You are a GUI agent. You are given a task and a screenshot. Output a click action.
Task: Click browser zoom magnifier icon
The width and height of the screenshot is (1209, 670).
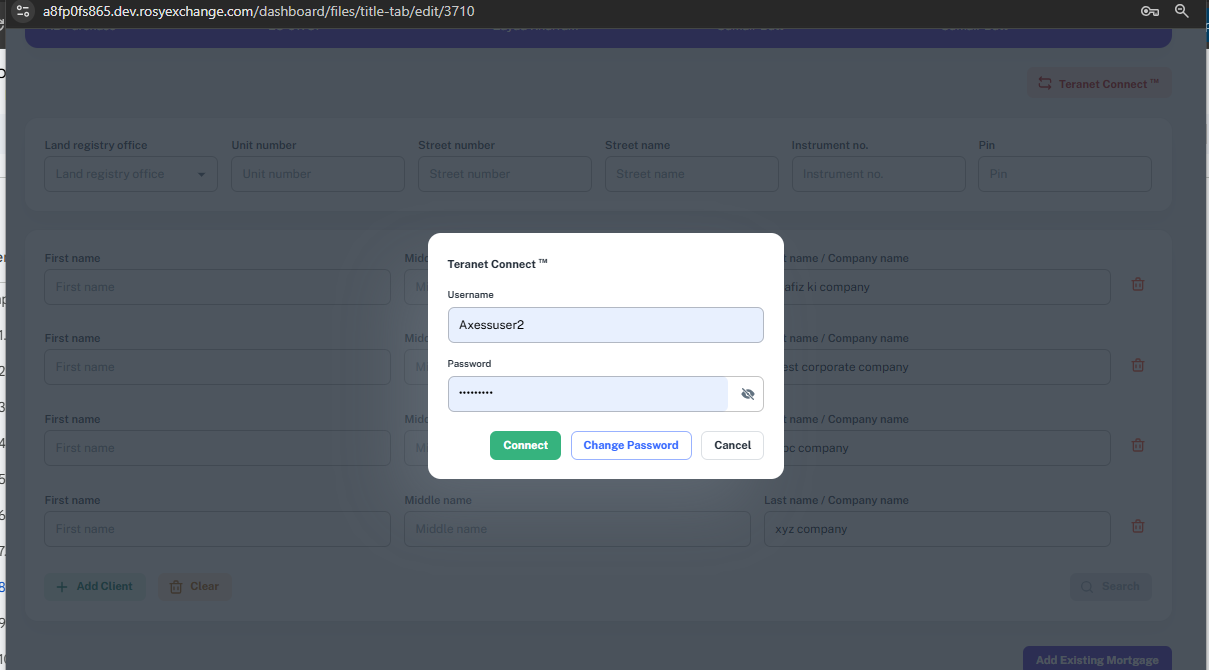pyautogui.click(x=1182, y=12)
